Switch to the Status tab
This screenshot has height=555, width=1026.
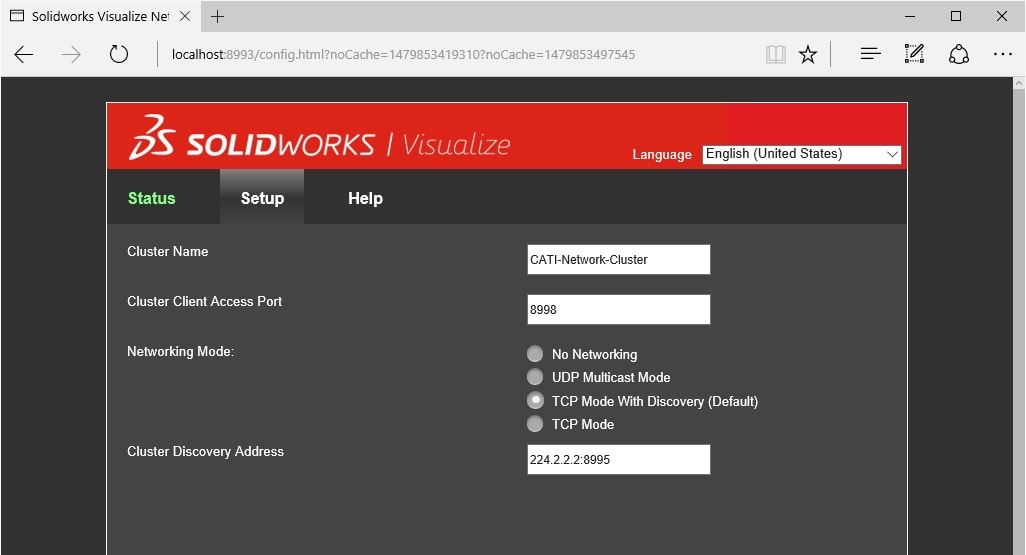tap(152, 198)
